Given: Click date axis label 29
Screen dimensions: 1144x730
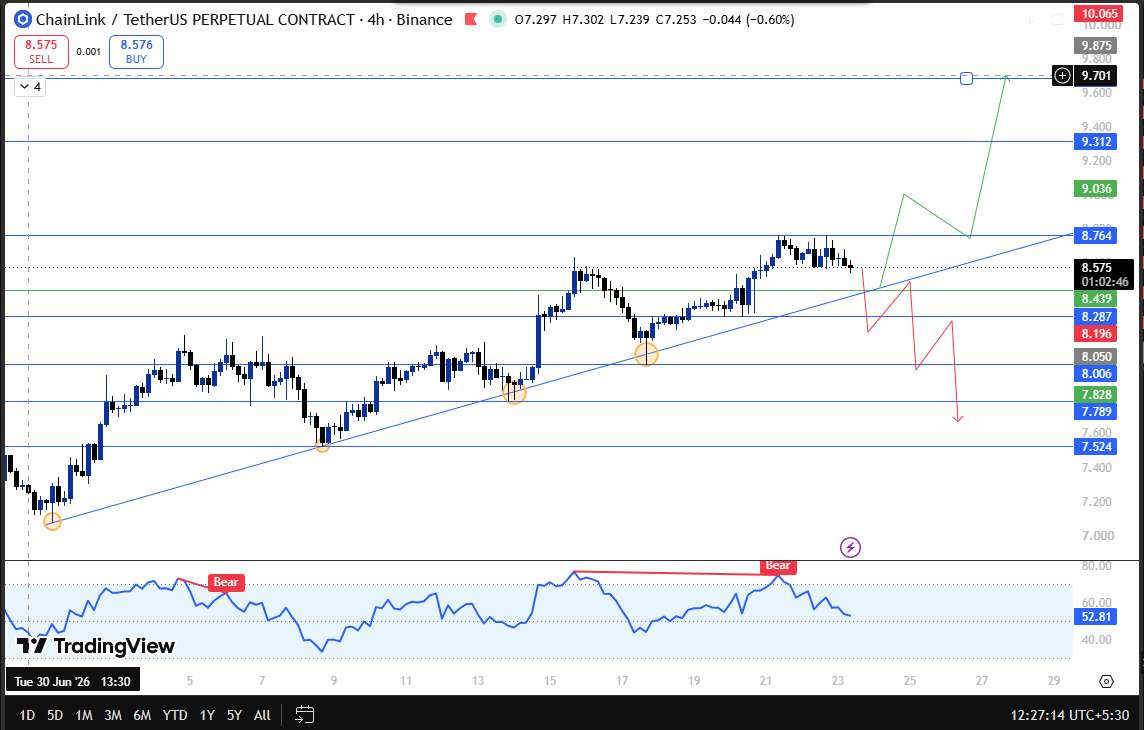Looking at the screenshot, I should (x=1054, y=681).
